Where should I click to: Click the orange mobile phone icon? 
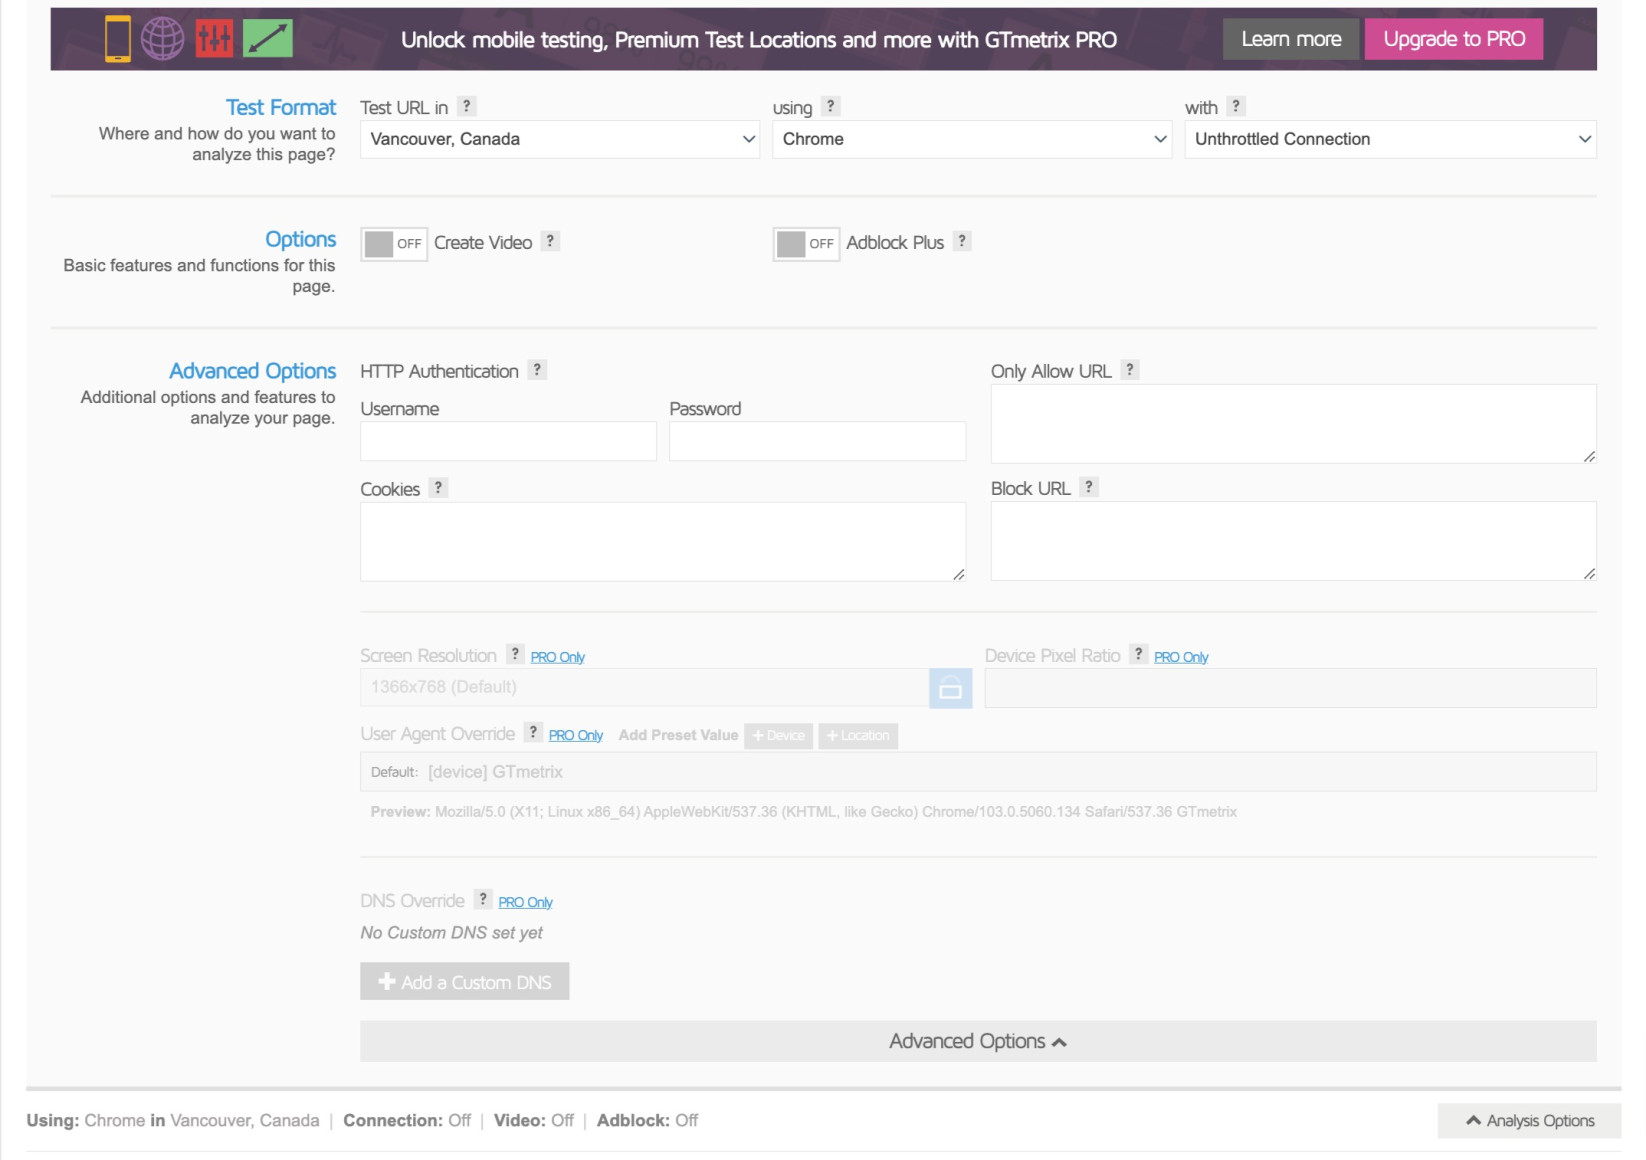[x=118, y=39]
